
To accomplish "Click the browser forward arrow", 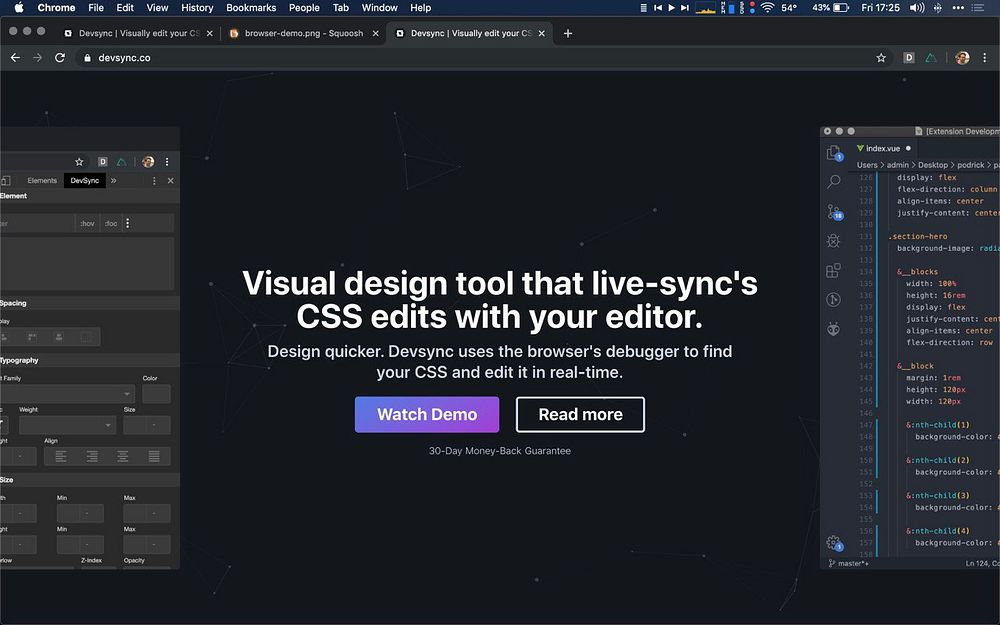I will [38, 57].
